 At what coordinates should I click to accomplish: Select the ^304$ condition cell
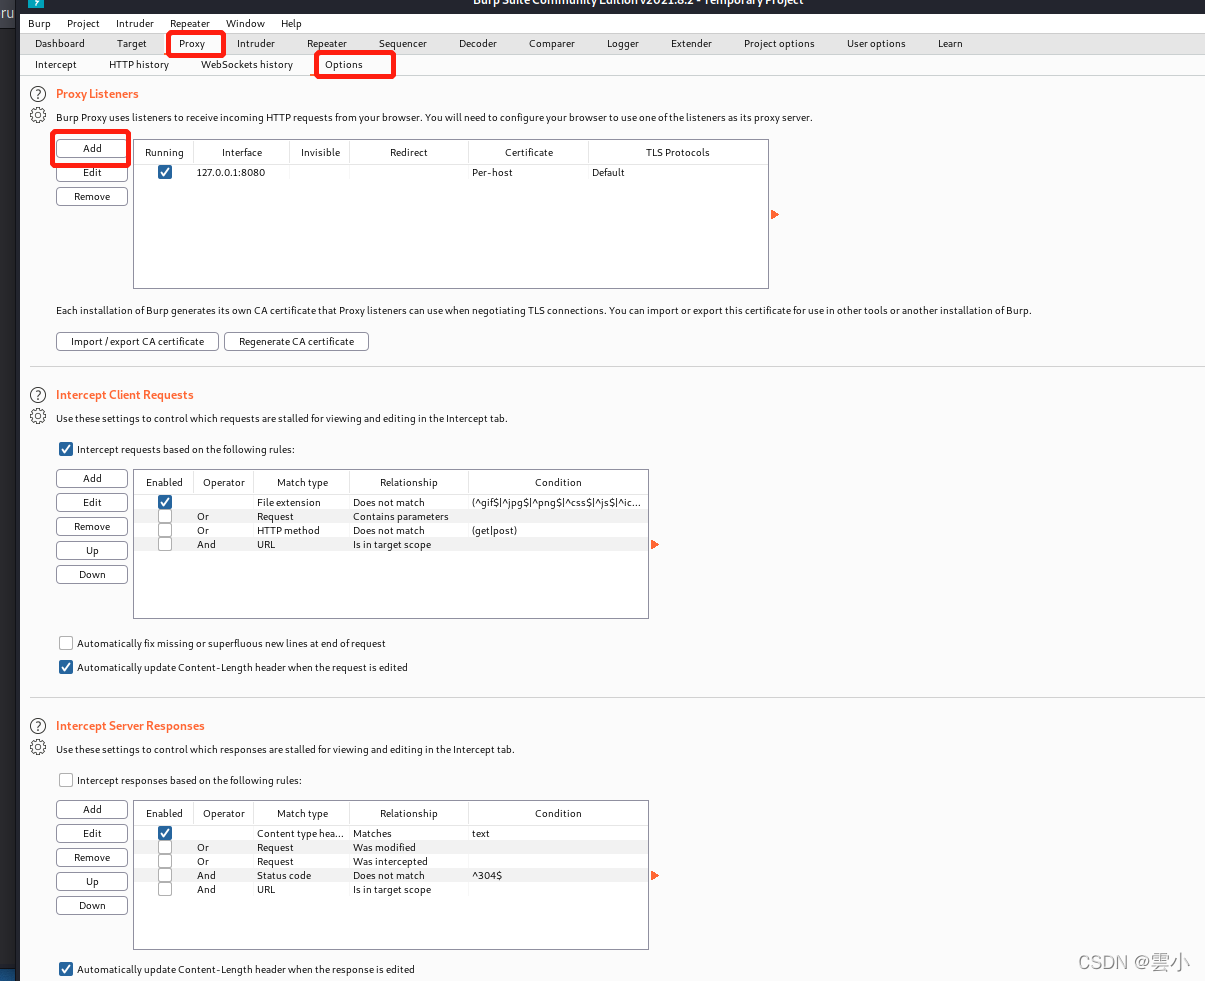click(558, 875)
